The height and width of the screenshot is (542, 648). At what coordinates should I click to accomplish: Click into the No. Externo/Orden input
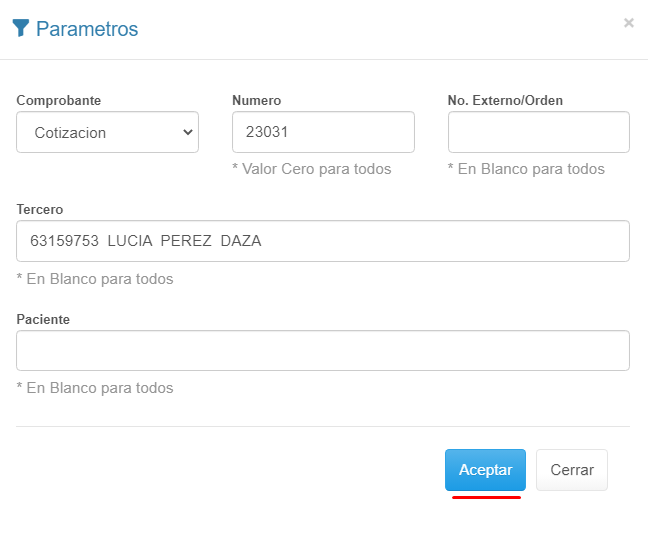[x=538, y=132]
